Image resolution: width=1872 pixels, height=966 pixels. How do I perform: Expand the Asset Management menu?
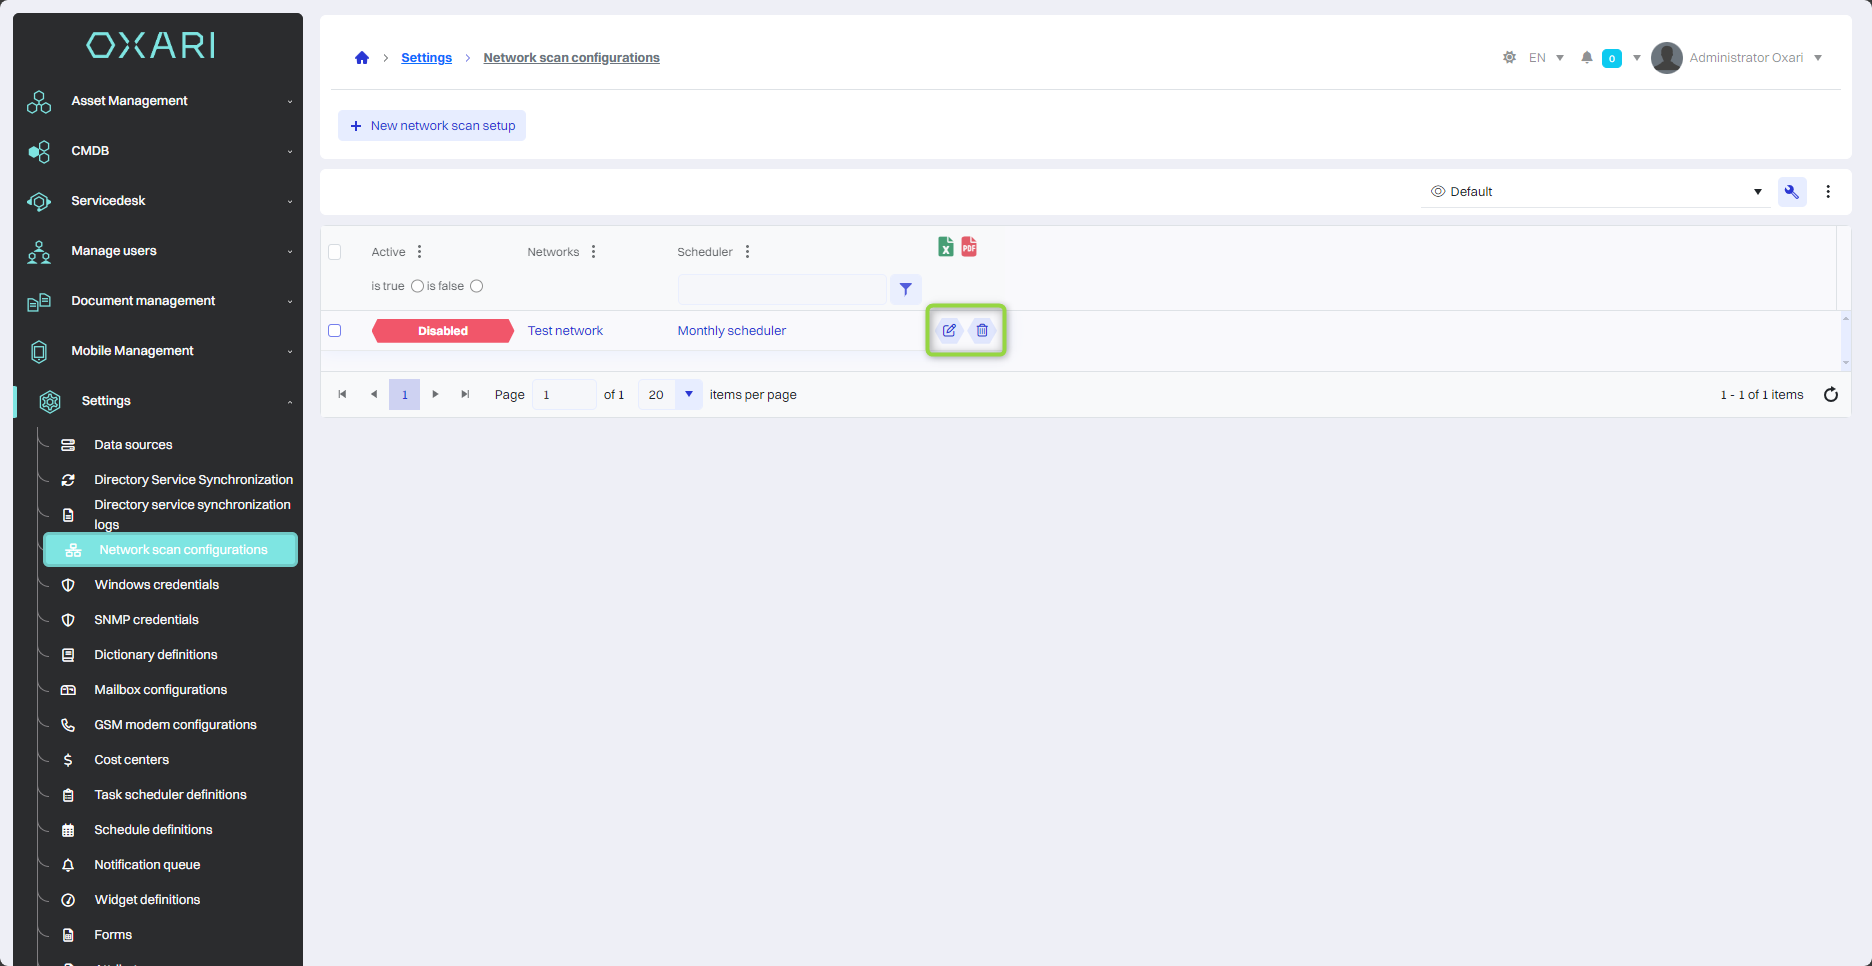160,101
